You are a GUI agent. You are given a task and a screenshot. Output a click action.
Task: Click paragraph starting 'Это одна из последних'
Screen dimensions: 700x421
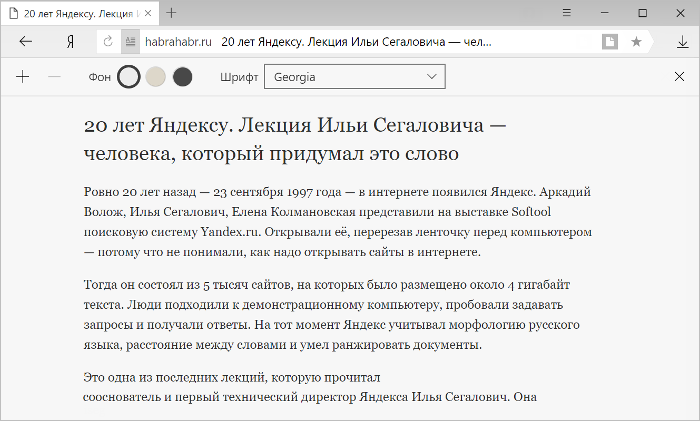tap(310, 387)
